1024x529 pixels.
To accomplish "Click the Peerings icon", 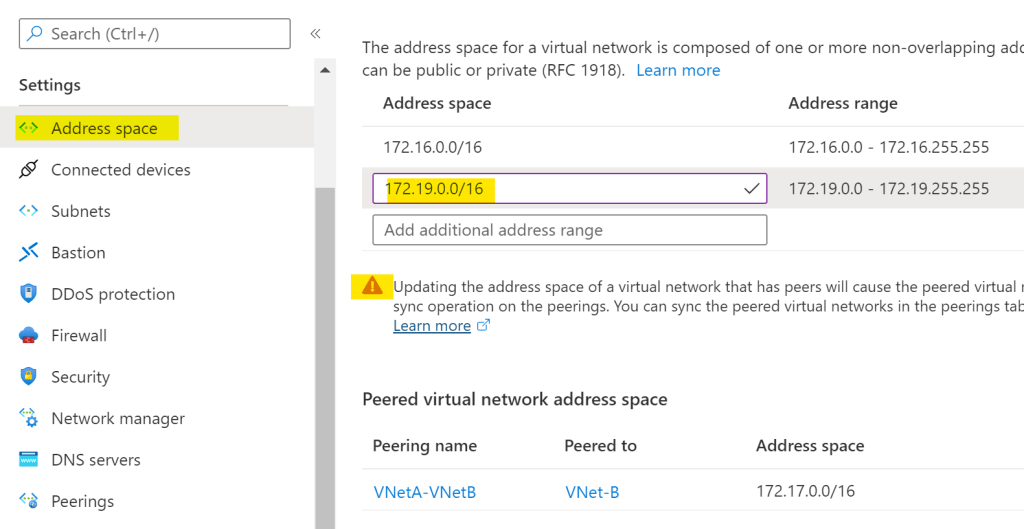I will click(x=29, y=502).
